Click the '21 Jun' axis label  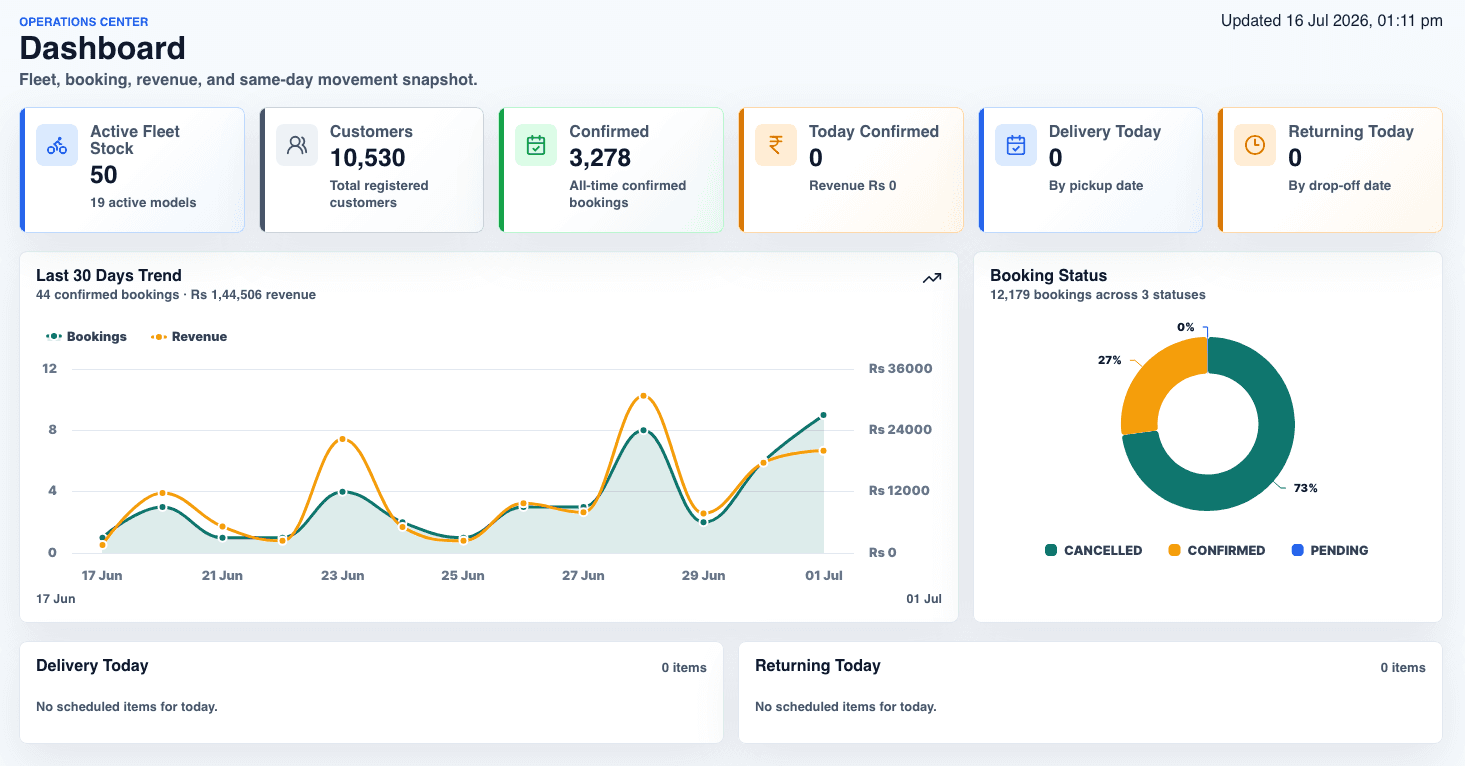point(222,576)
